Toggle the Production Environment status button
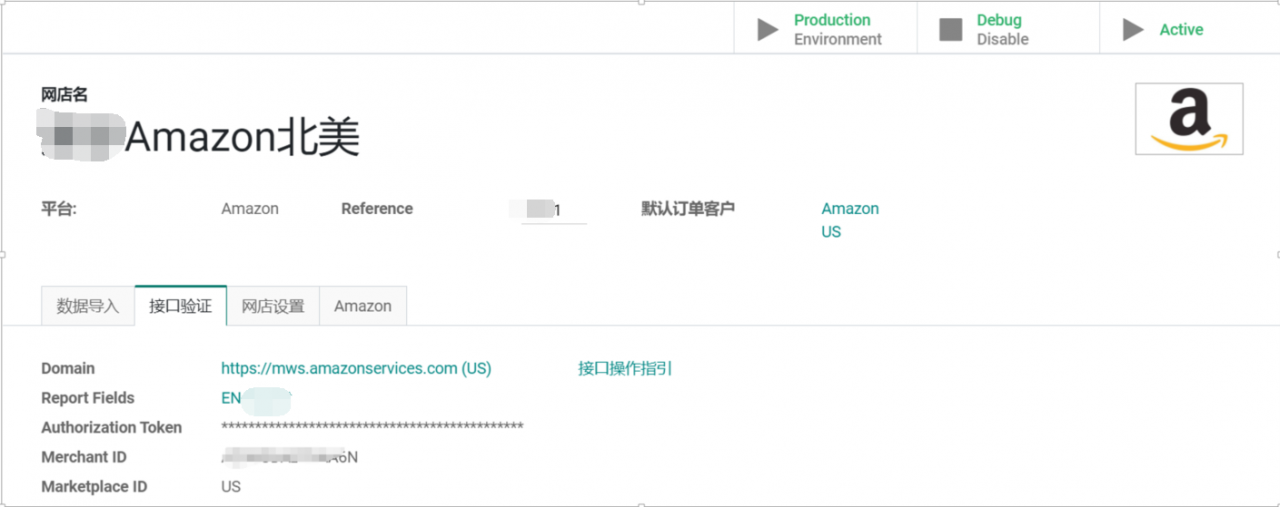 [x=825, y=29]
